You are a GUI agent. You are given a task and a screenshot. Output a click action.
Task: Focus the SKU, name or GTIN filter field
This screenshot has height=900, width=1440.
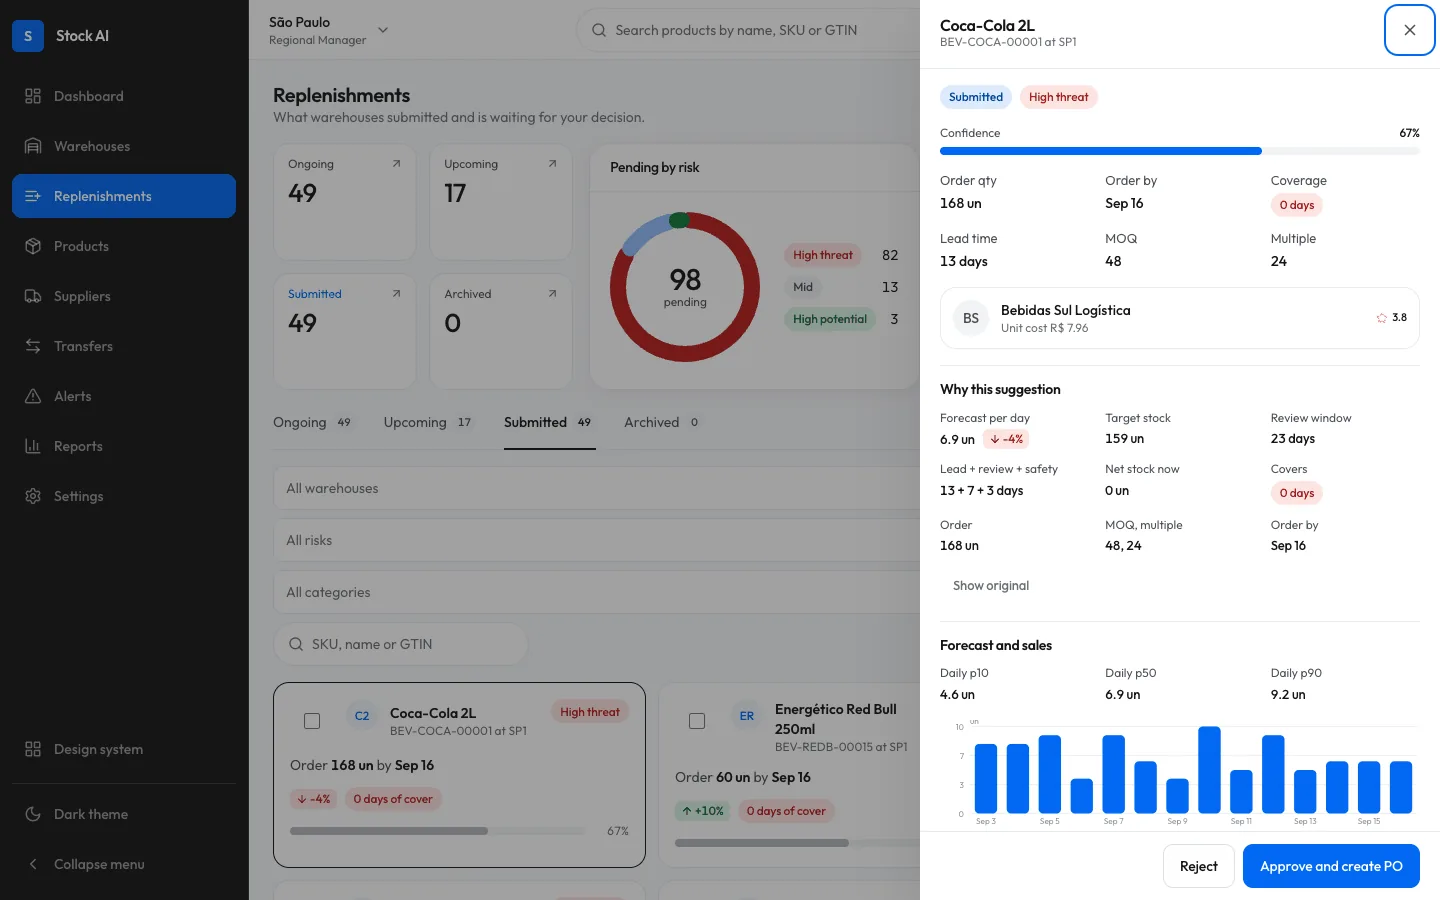click(400, 644)
